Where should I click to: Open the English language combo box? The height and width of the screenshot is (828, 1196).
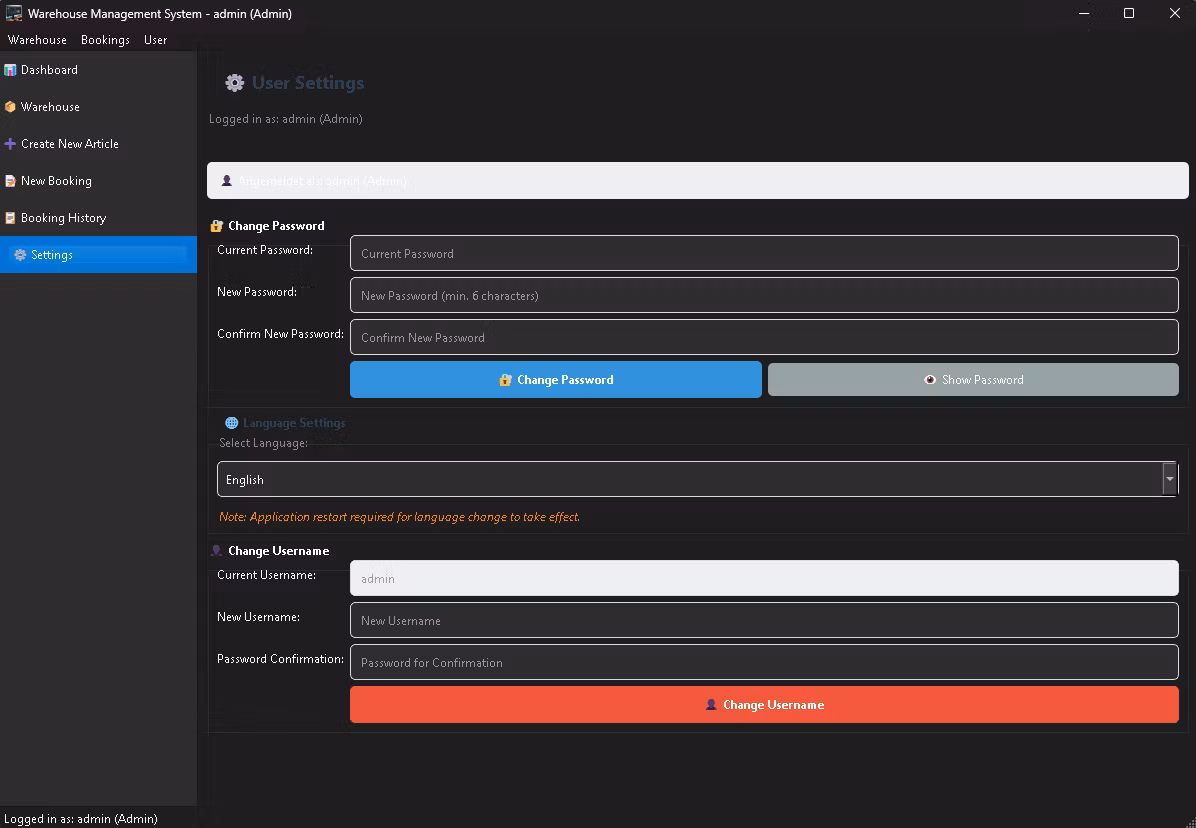[690, 480]
